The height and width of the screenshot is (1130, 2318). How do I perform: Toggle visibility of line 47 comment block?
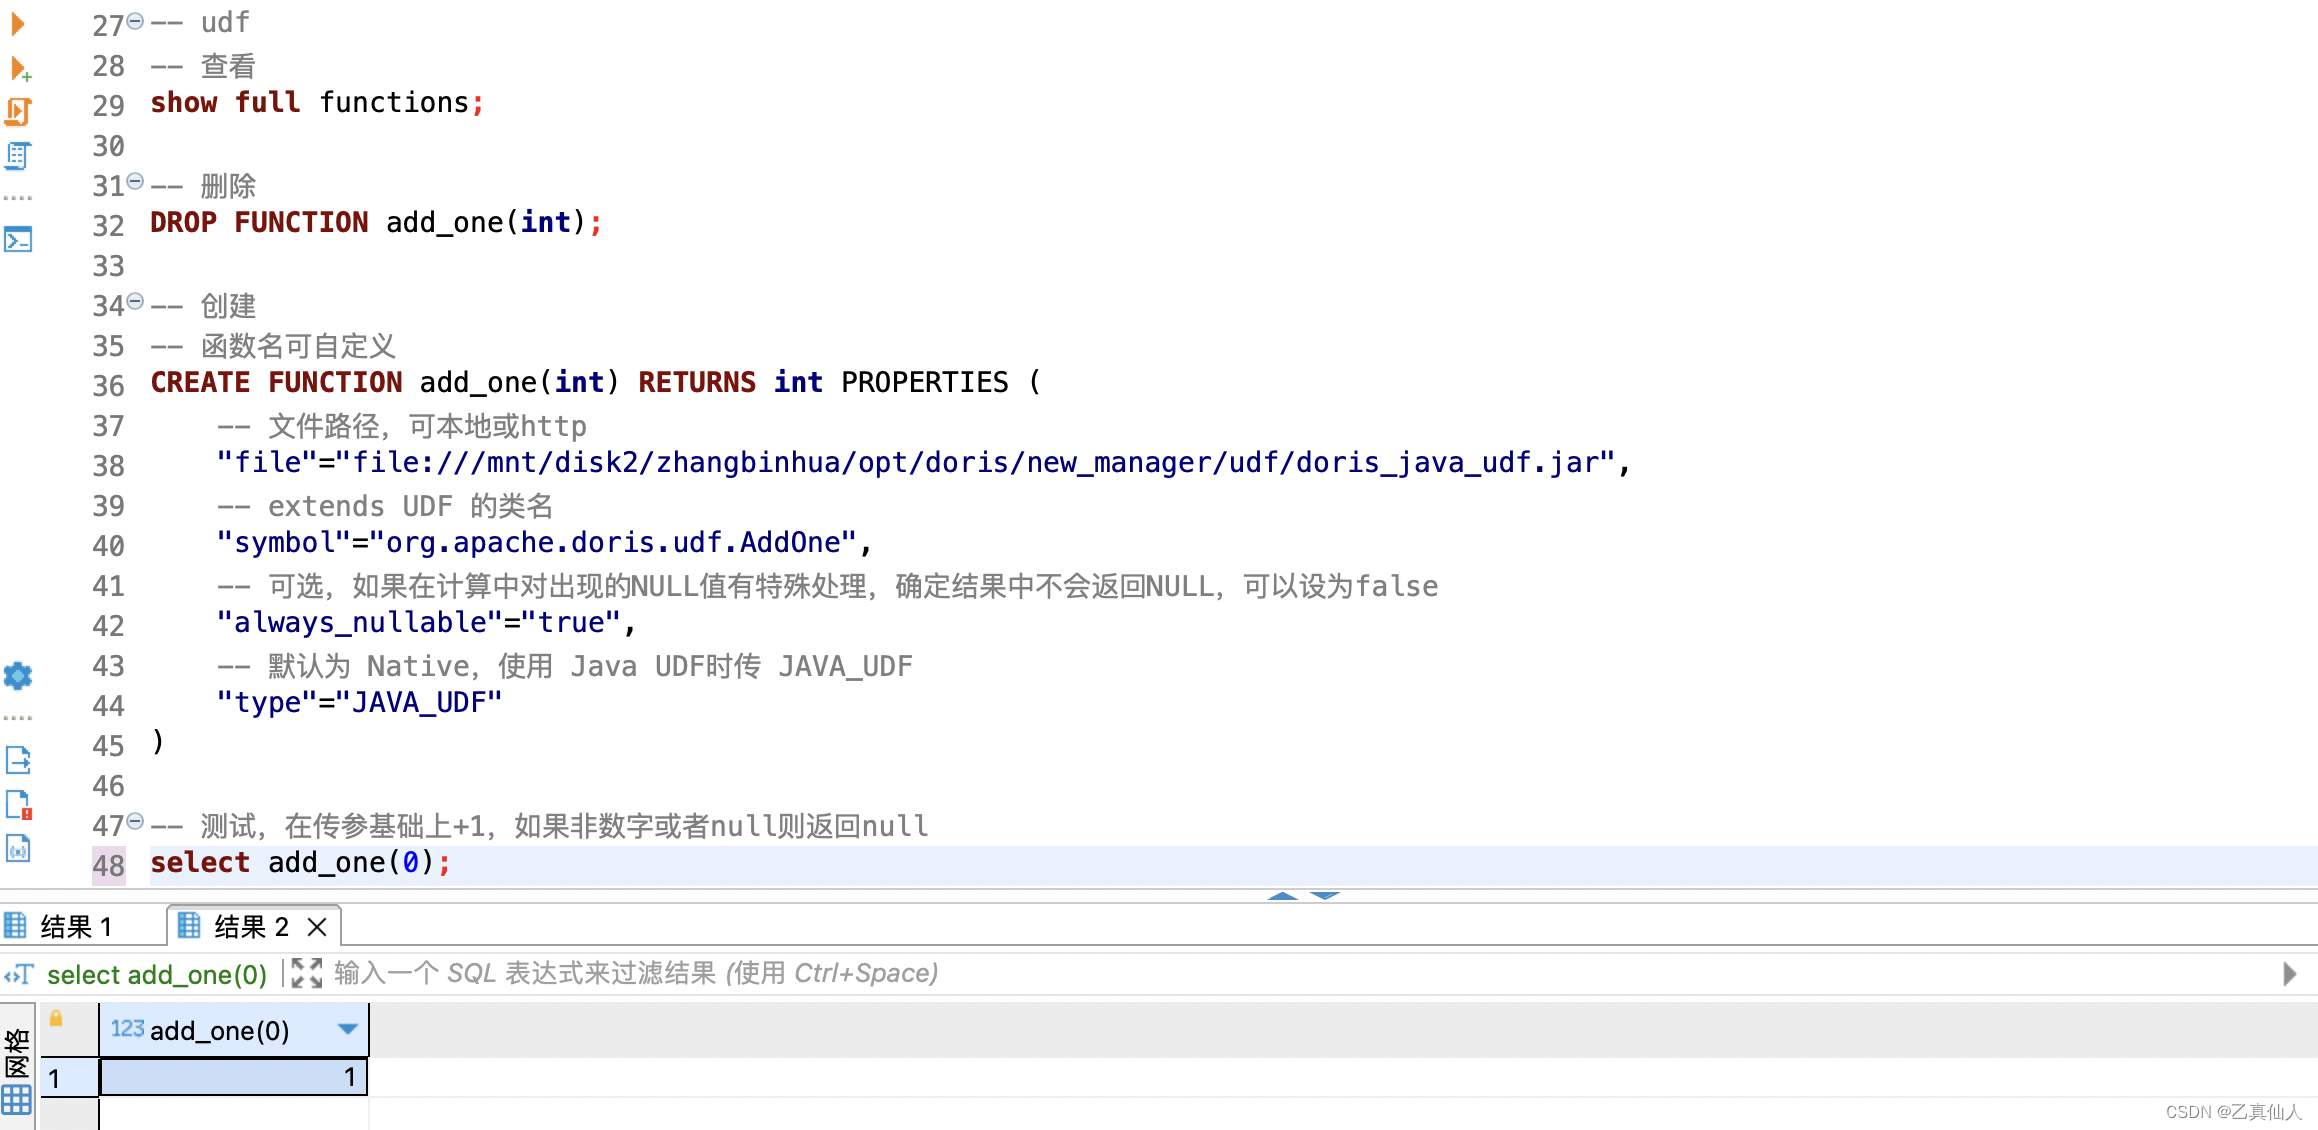(x=132, y=824)
